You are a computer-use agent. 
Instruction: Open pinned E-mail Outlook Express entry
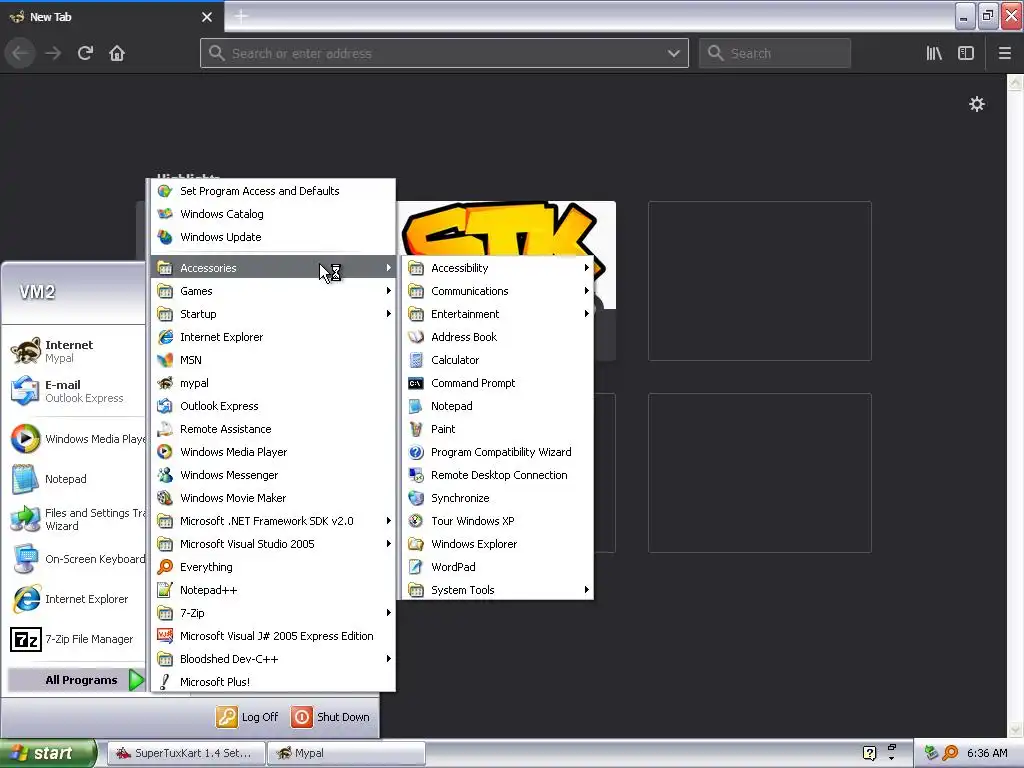coord(75,391)
